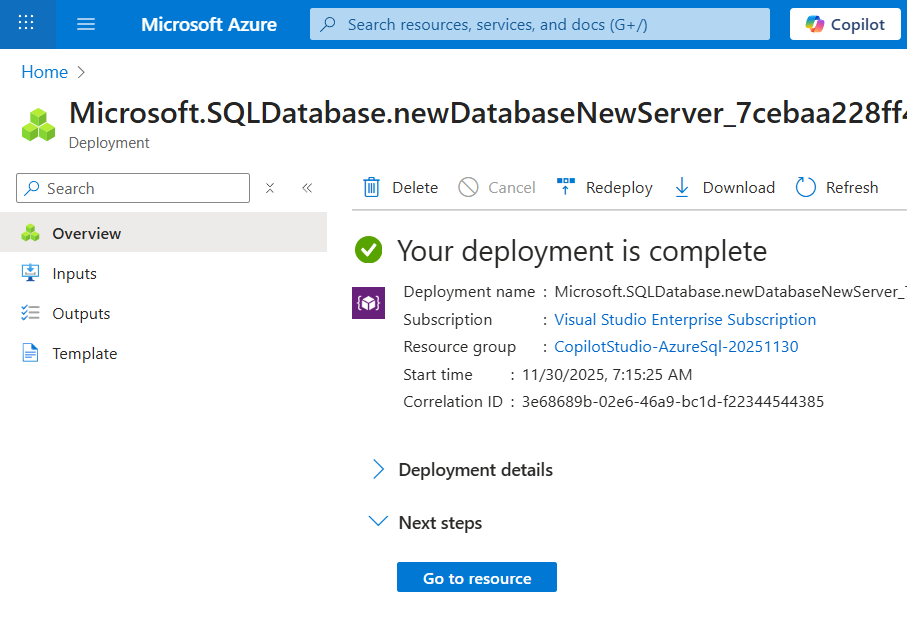
Task: Click the Redeploy toolbar icon
Action: (x=566, y=187)
